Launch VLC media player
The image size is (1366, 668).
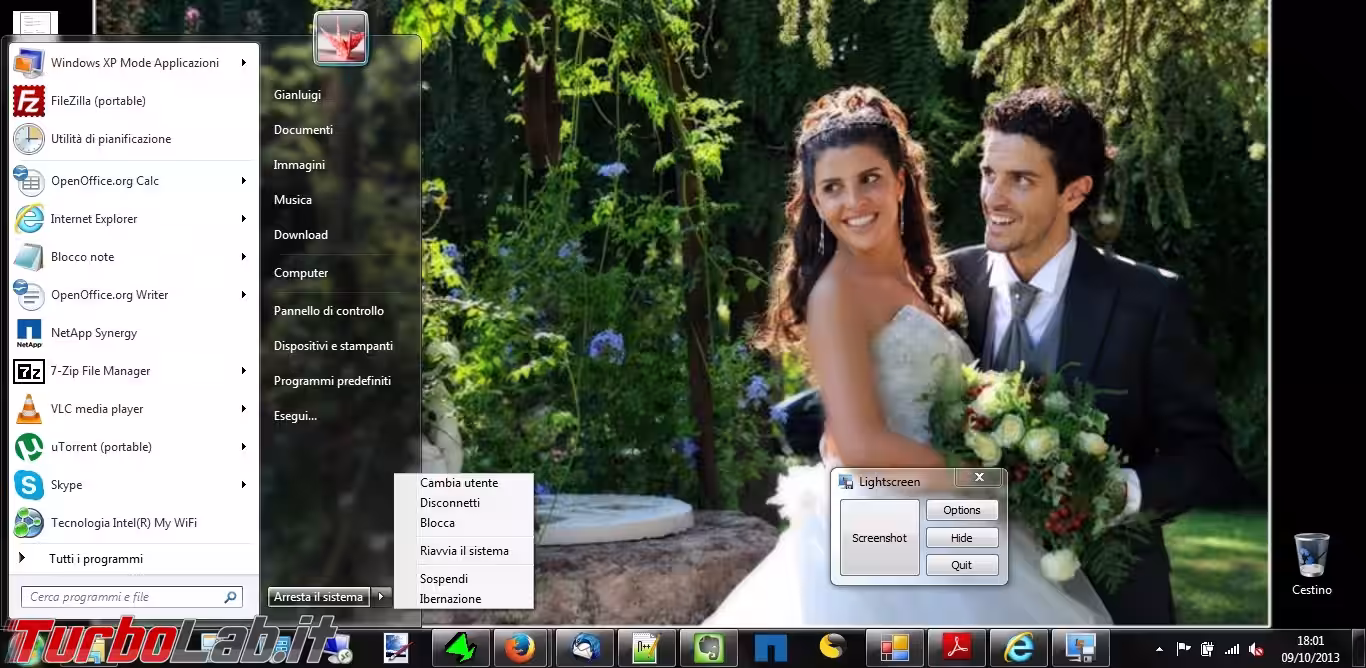pyautogui.click(x=97, y=409)
